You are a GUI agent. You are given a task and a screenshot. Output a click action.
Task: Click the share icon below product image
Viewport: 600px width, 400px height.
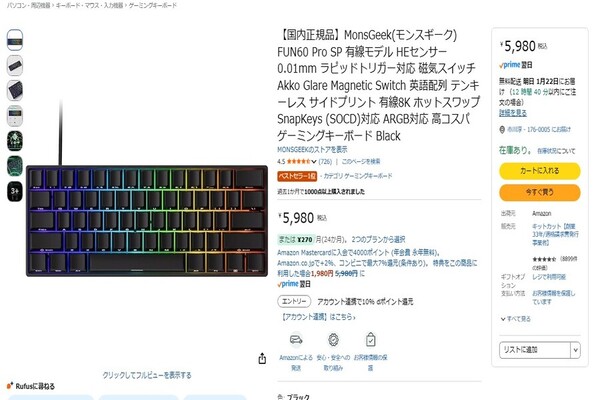click(x=262, y=358)
